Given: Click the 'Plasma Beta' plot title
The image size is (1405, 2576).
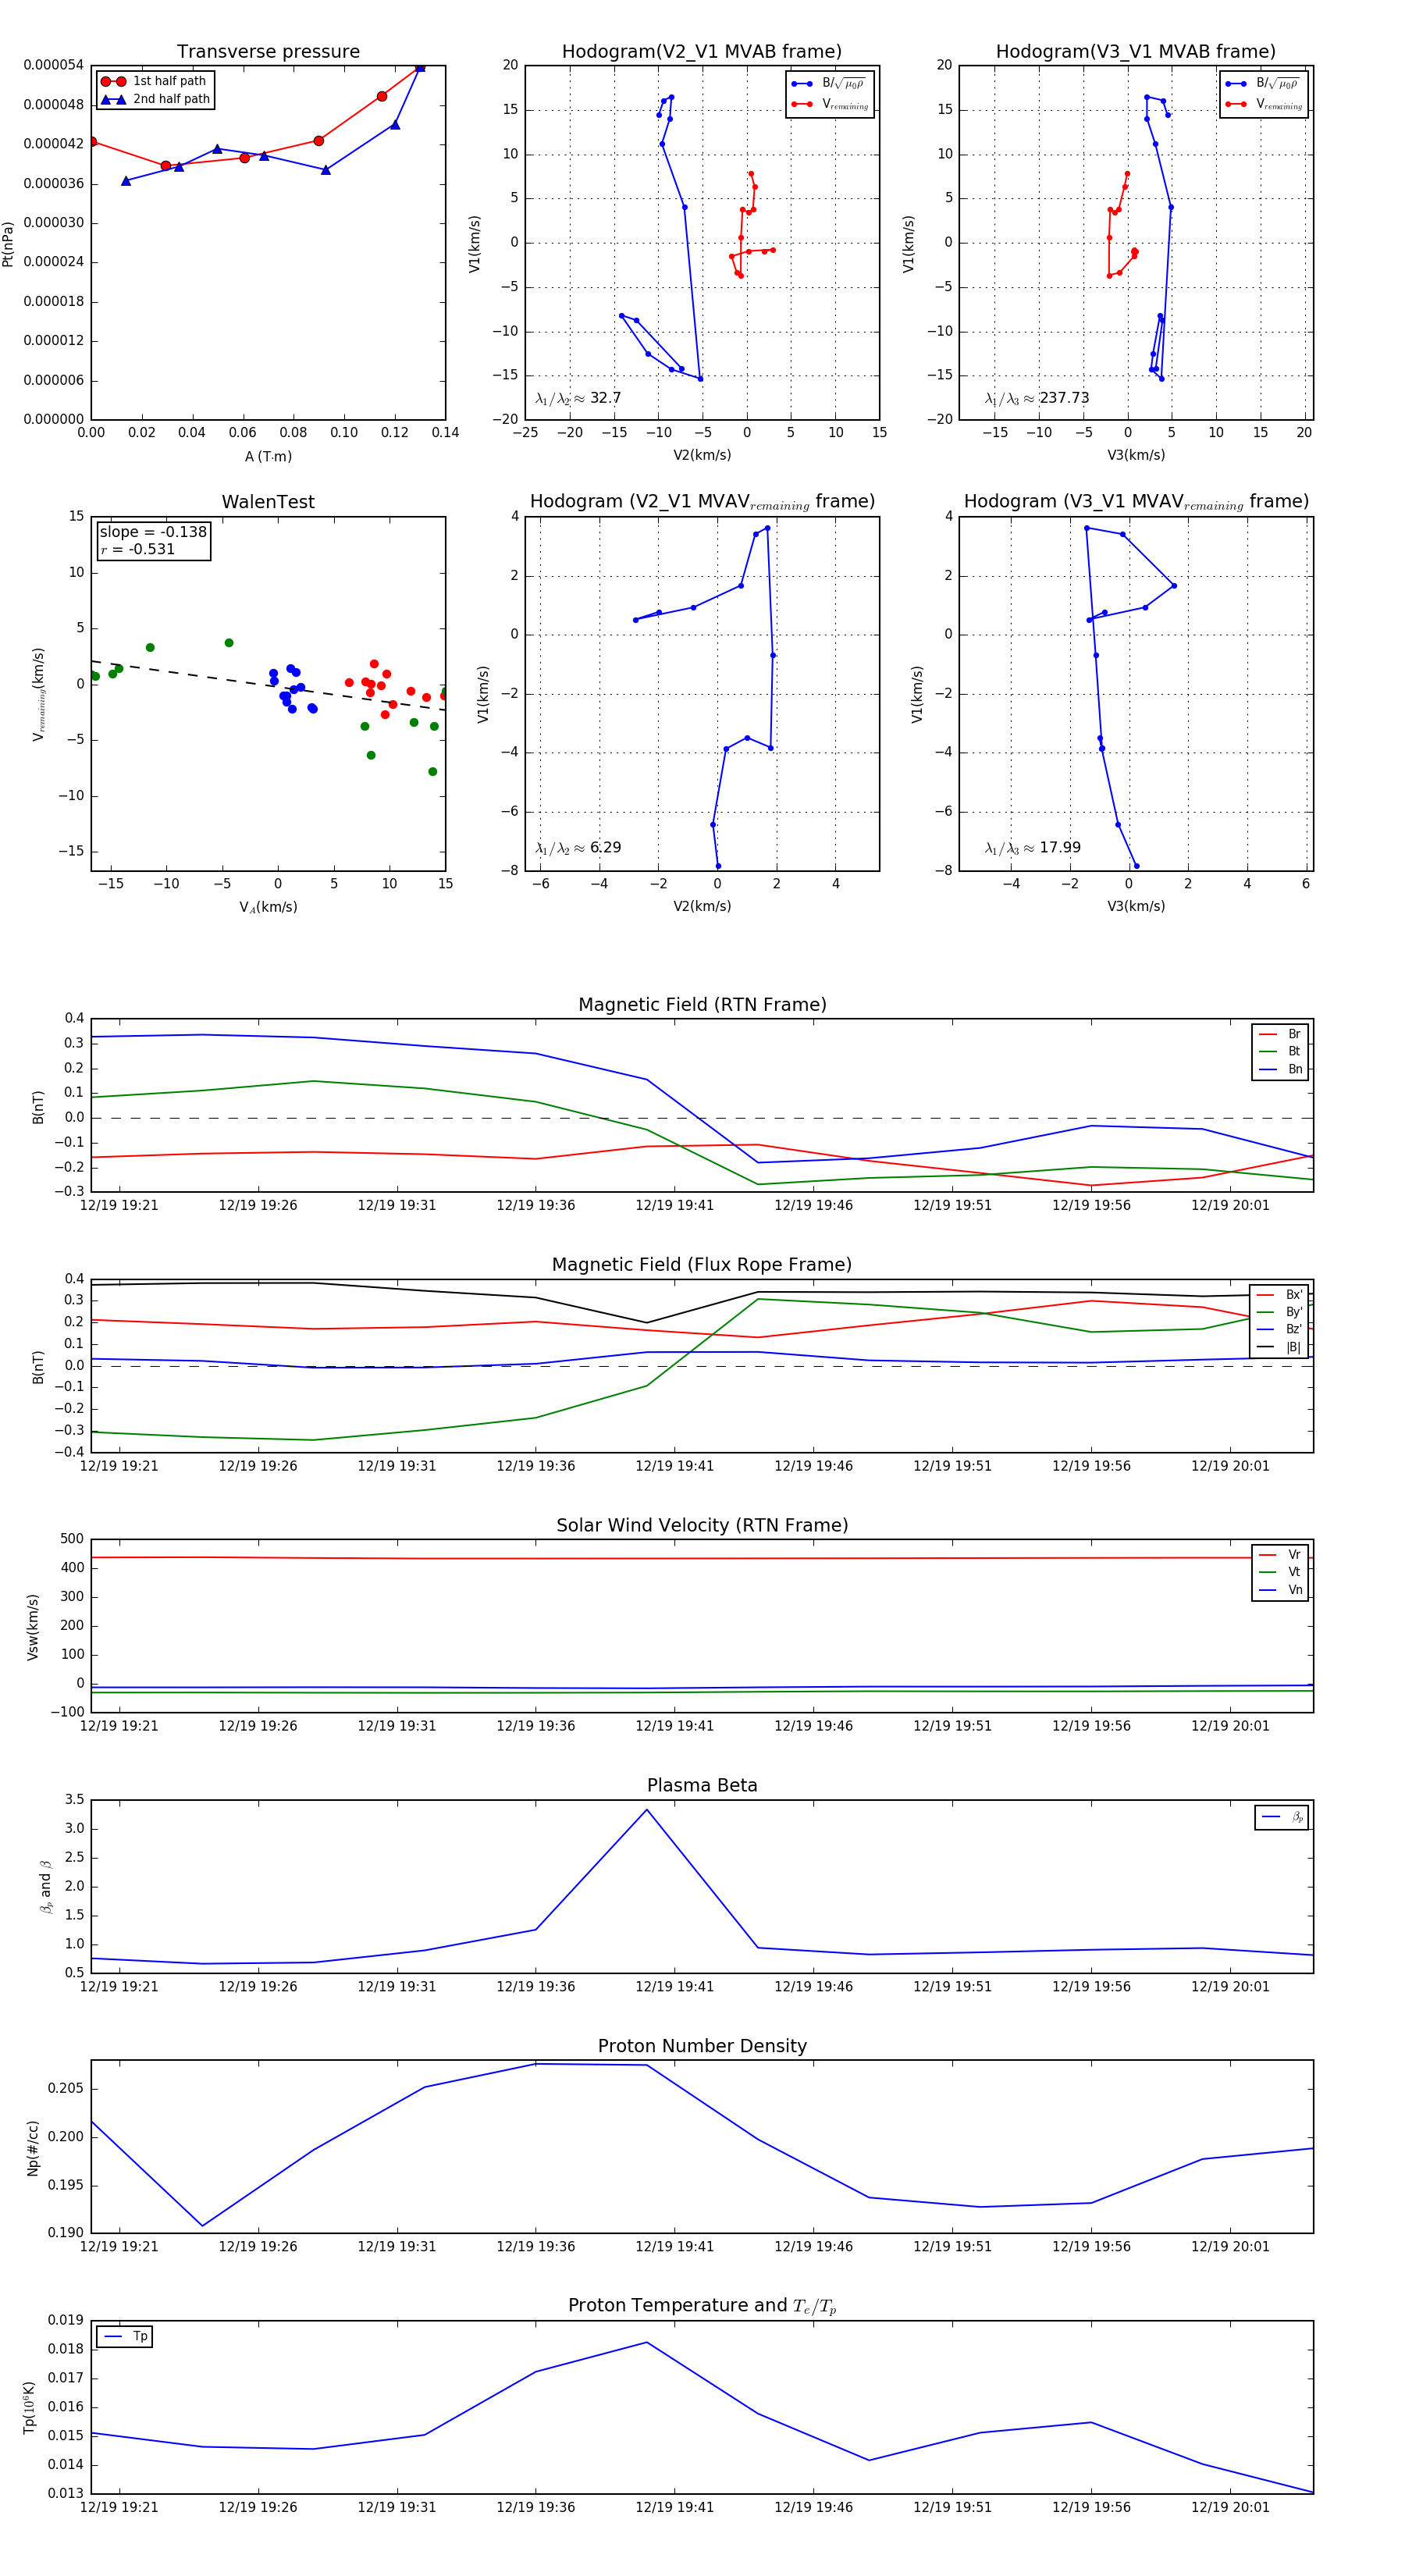Looking at the screenshot, I should (x=702, y=1786).
